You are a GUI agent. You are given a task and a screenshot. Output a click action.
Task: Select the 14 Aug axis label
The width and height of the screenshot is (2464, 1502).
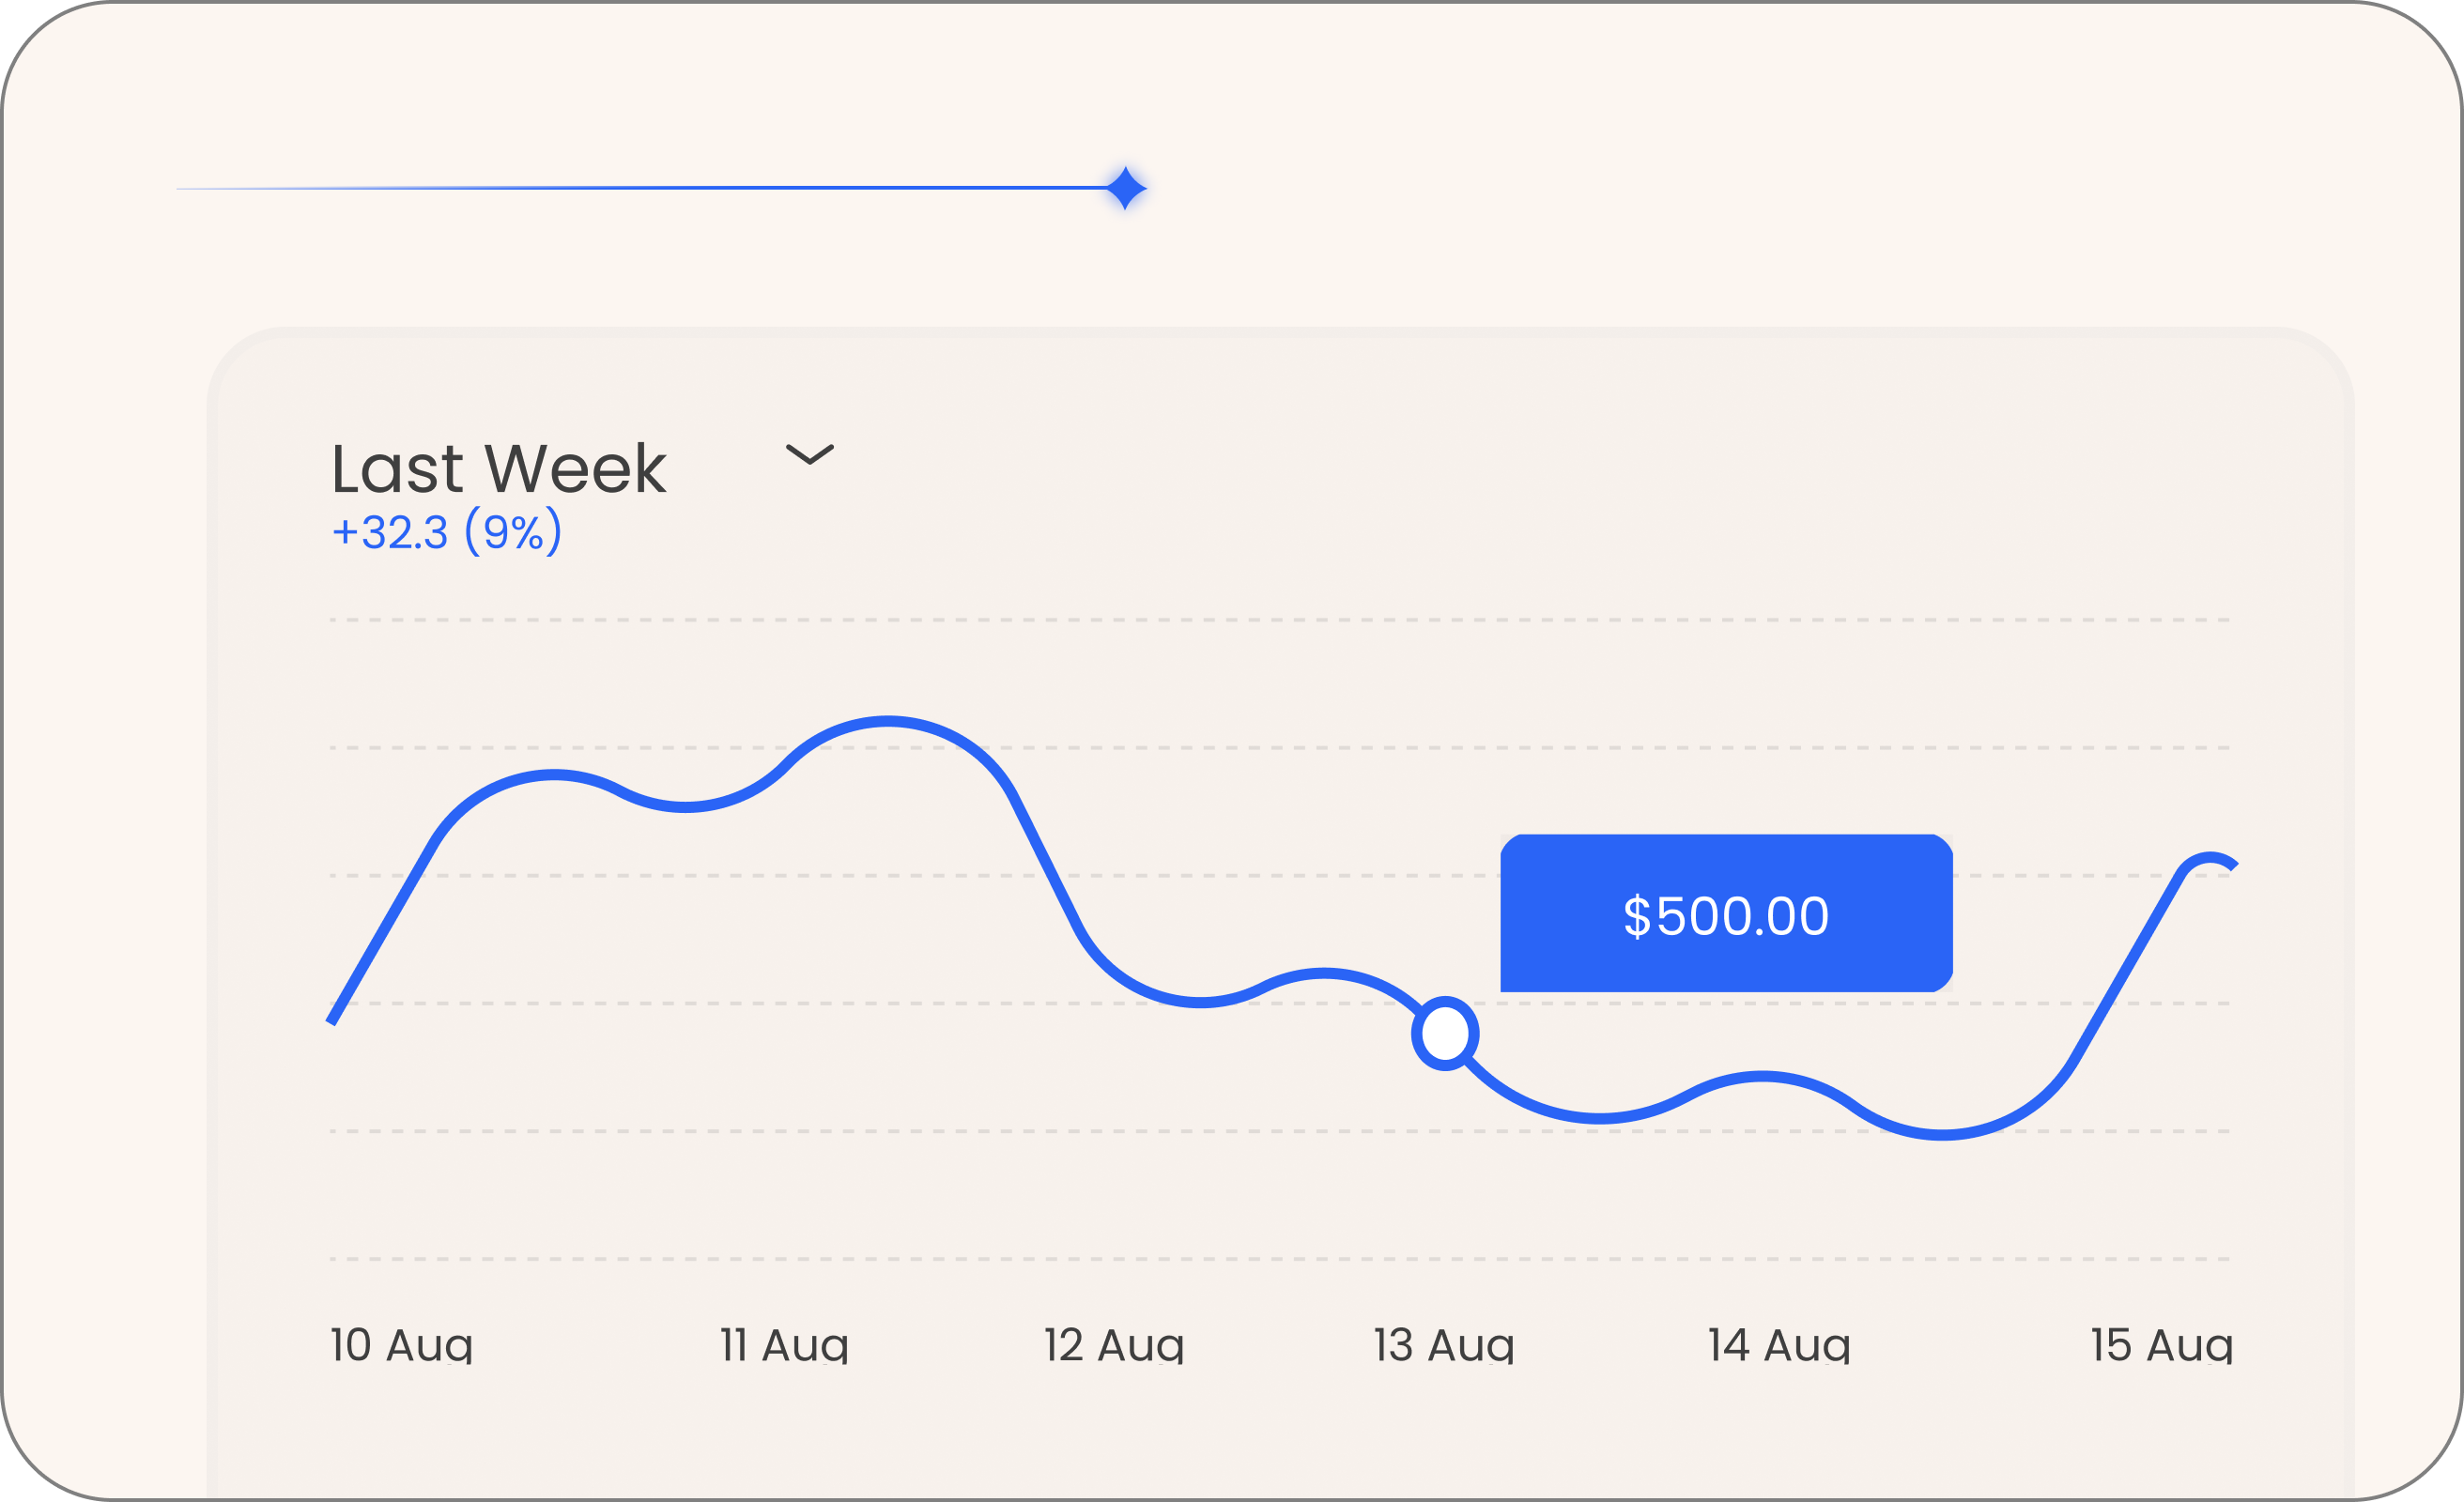1781,1346
